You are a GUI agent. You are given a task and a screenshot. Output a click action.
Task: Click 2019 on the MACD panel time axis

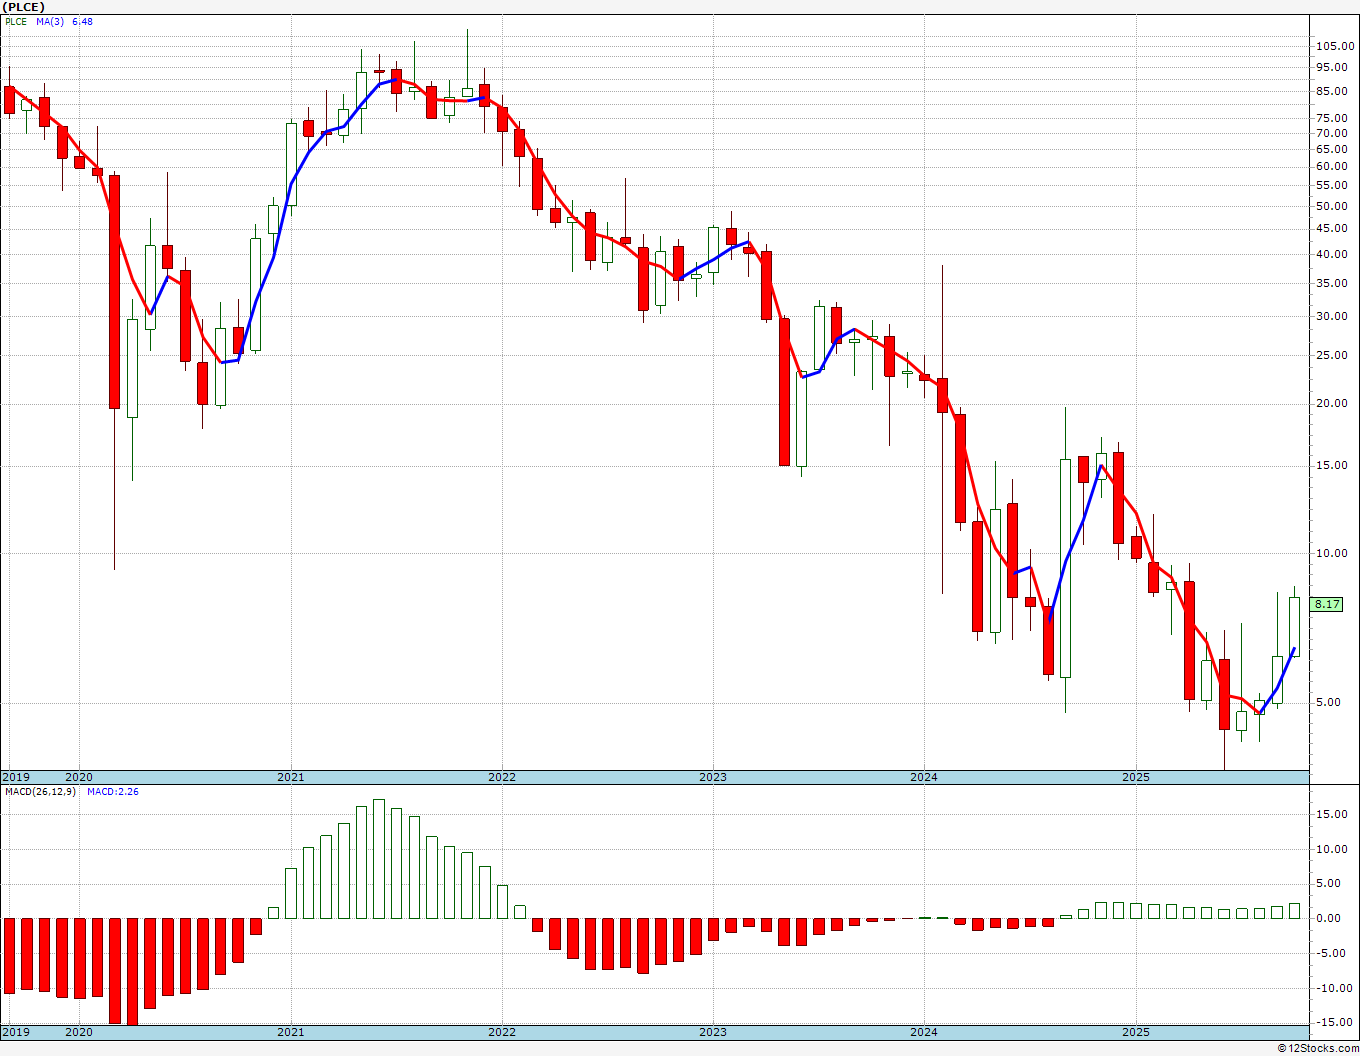(16, 1032)
